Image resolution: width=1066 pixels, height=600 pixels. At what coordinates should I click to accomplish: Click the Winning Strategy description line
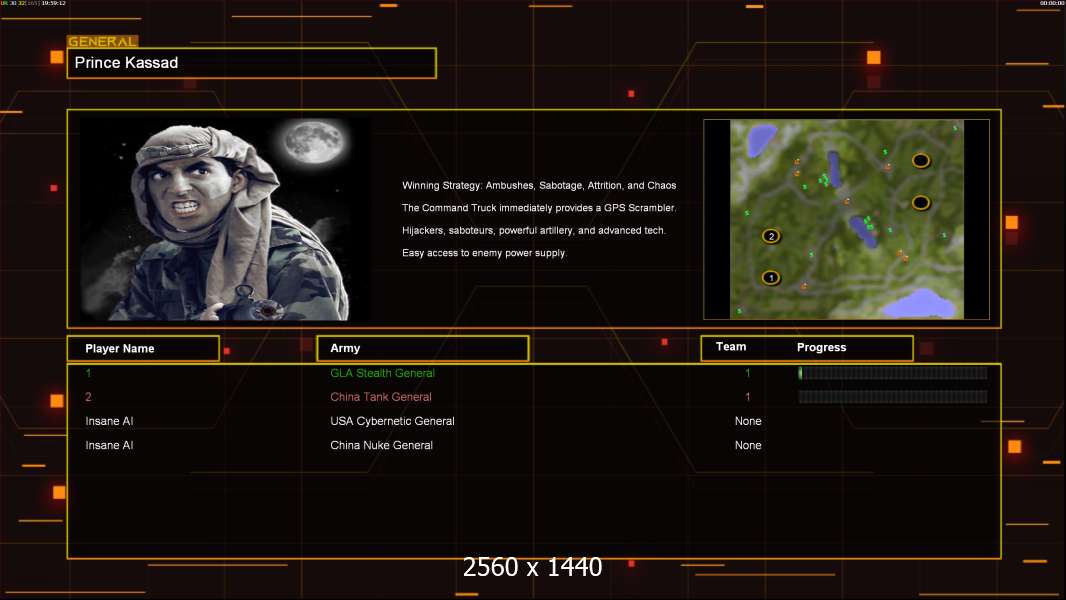point(539,186)
